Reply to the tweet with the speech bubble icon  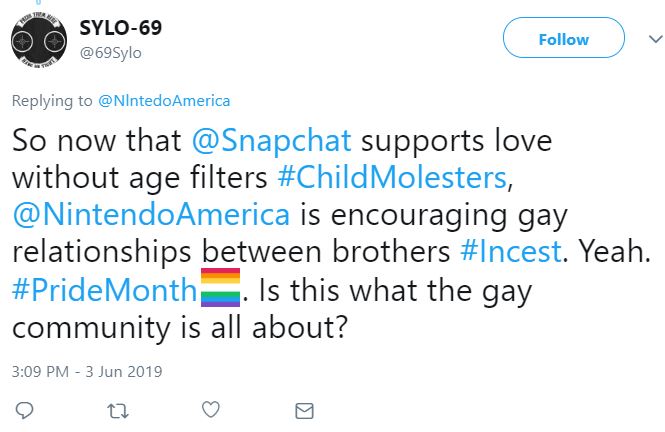tap(27, 410)
